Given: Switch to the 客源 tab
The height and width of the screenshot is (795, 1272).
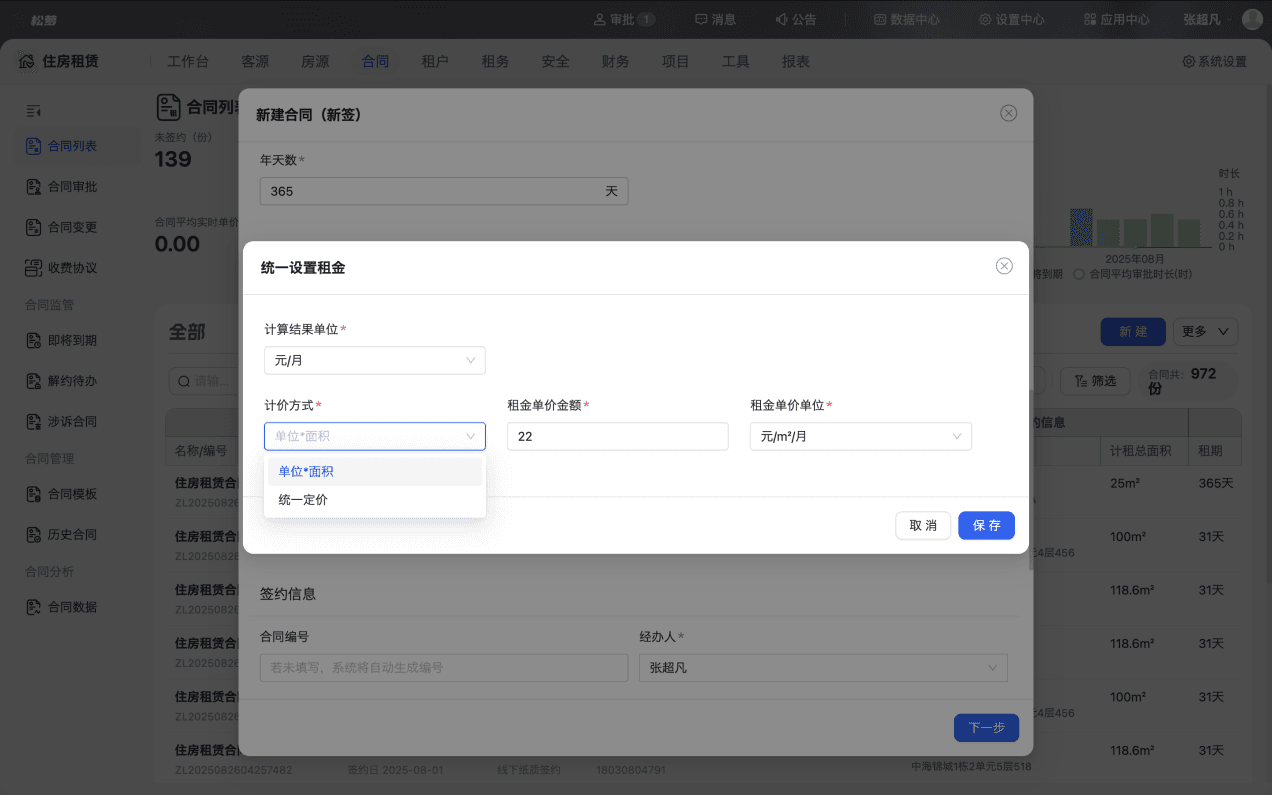Looking at the screenshot, I should tap(255, 61).
